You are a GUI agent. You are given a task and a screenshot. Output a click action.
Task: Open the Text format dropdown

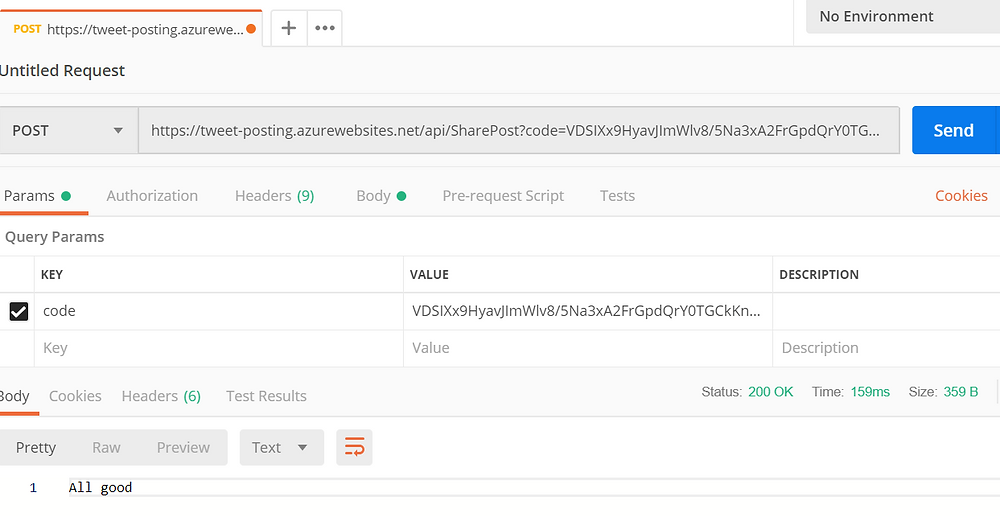pos(281,447)
